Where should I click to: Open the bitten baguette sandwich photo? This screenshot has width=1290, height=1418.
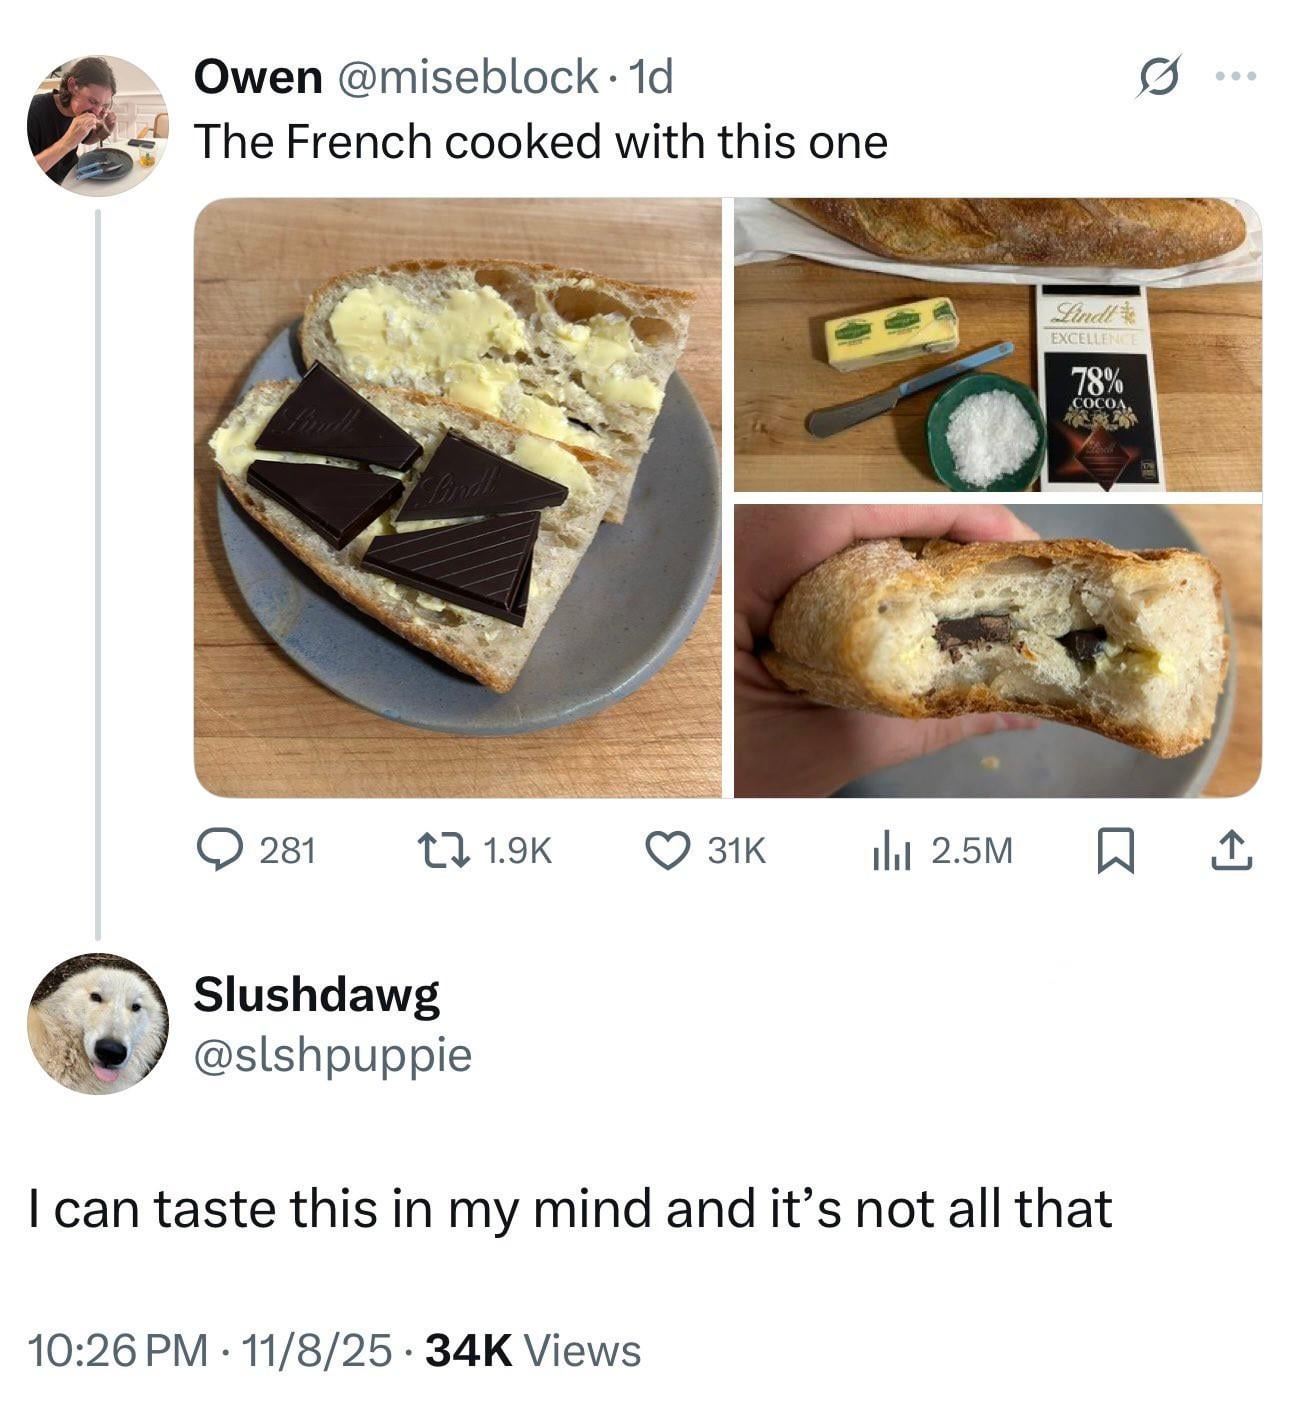point(997,651)
